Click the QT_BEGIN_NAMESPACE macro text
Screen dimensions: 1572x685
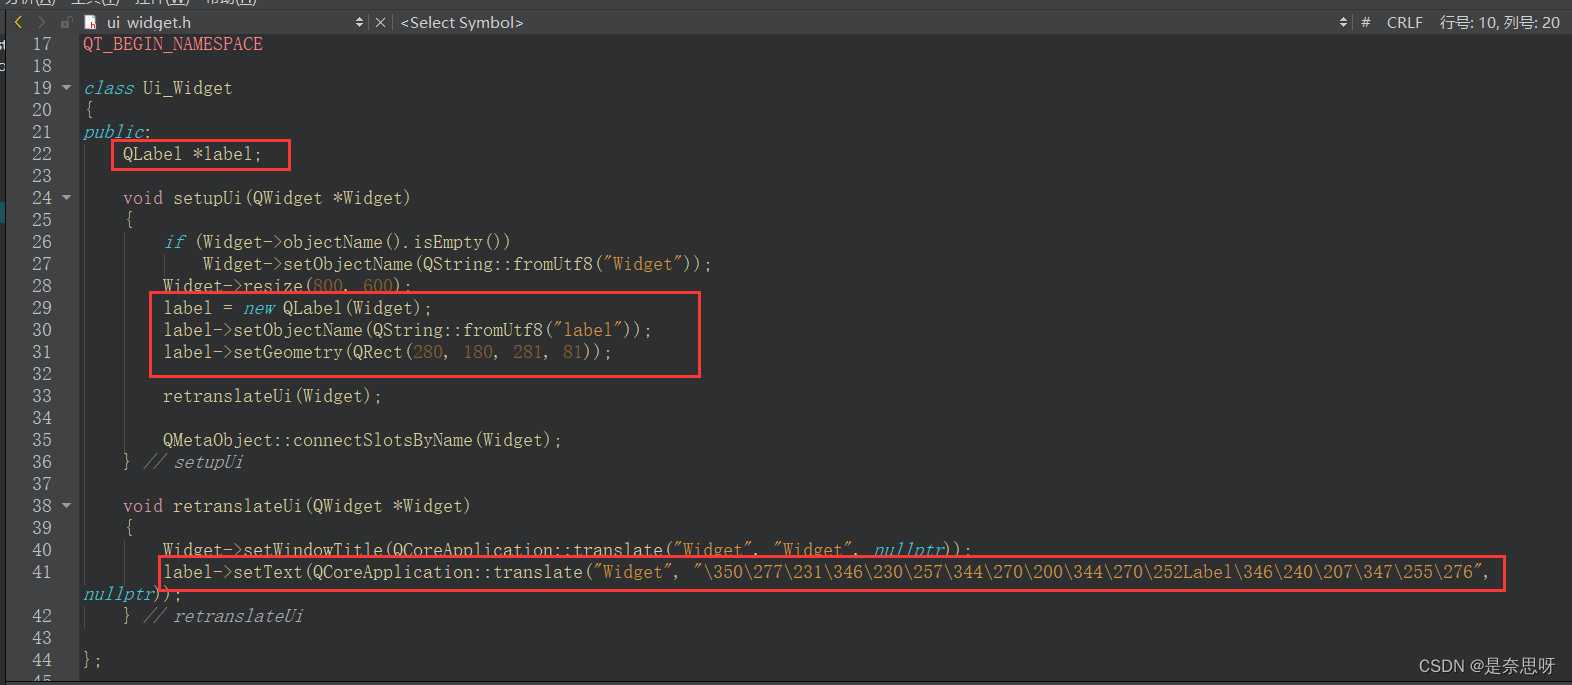coord(173,44)
